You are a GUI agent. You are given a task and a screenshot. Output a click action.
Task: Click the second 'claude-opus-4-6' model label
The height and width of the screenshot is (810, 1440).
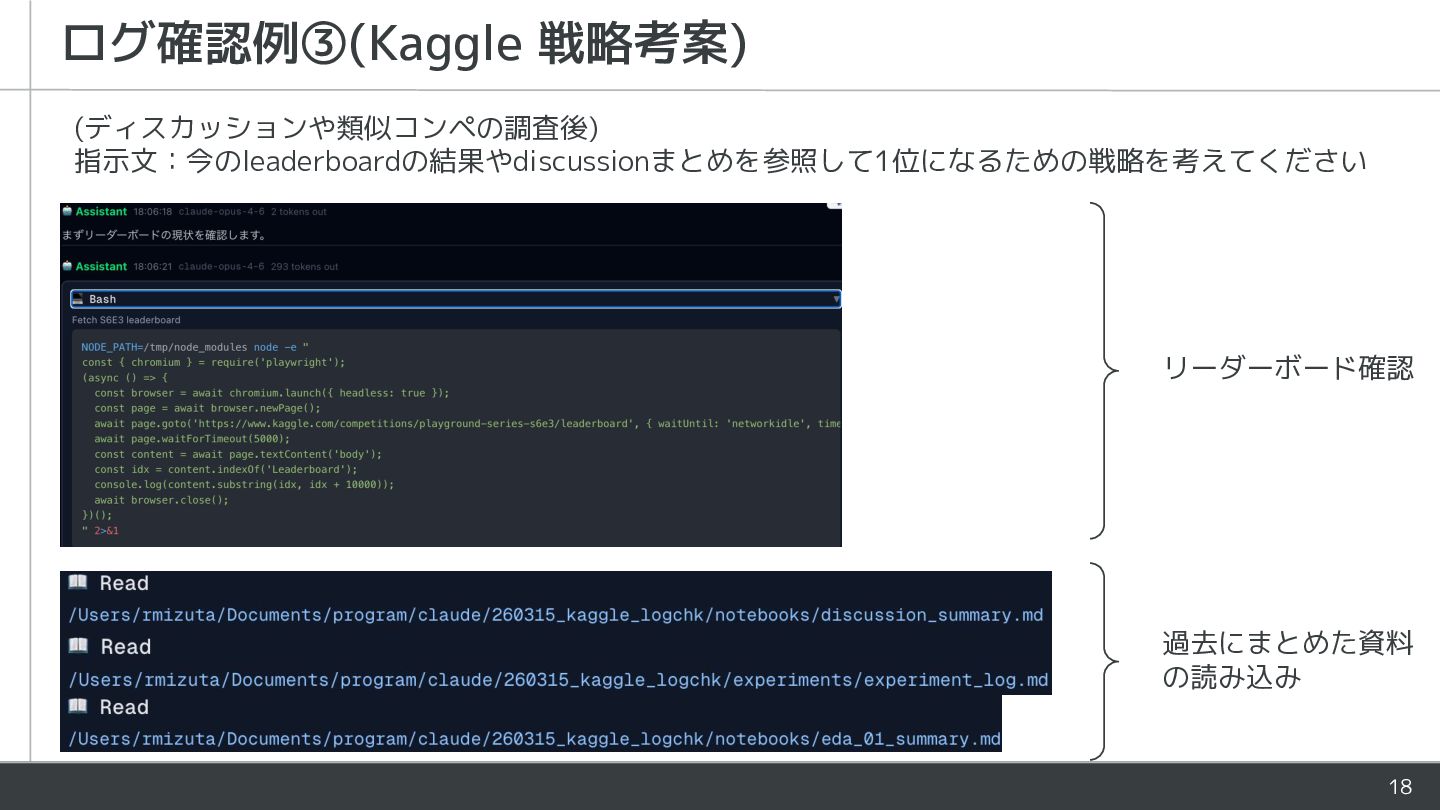[221, 267]
